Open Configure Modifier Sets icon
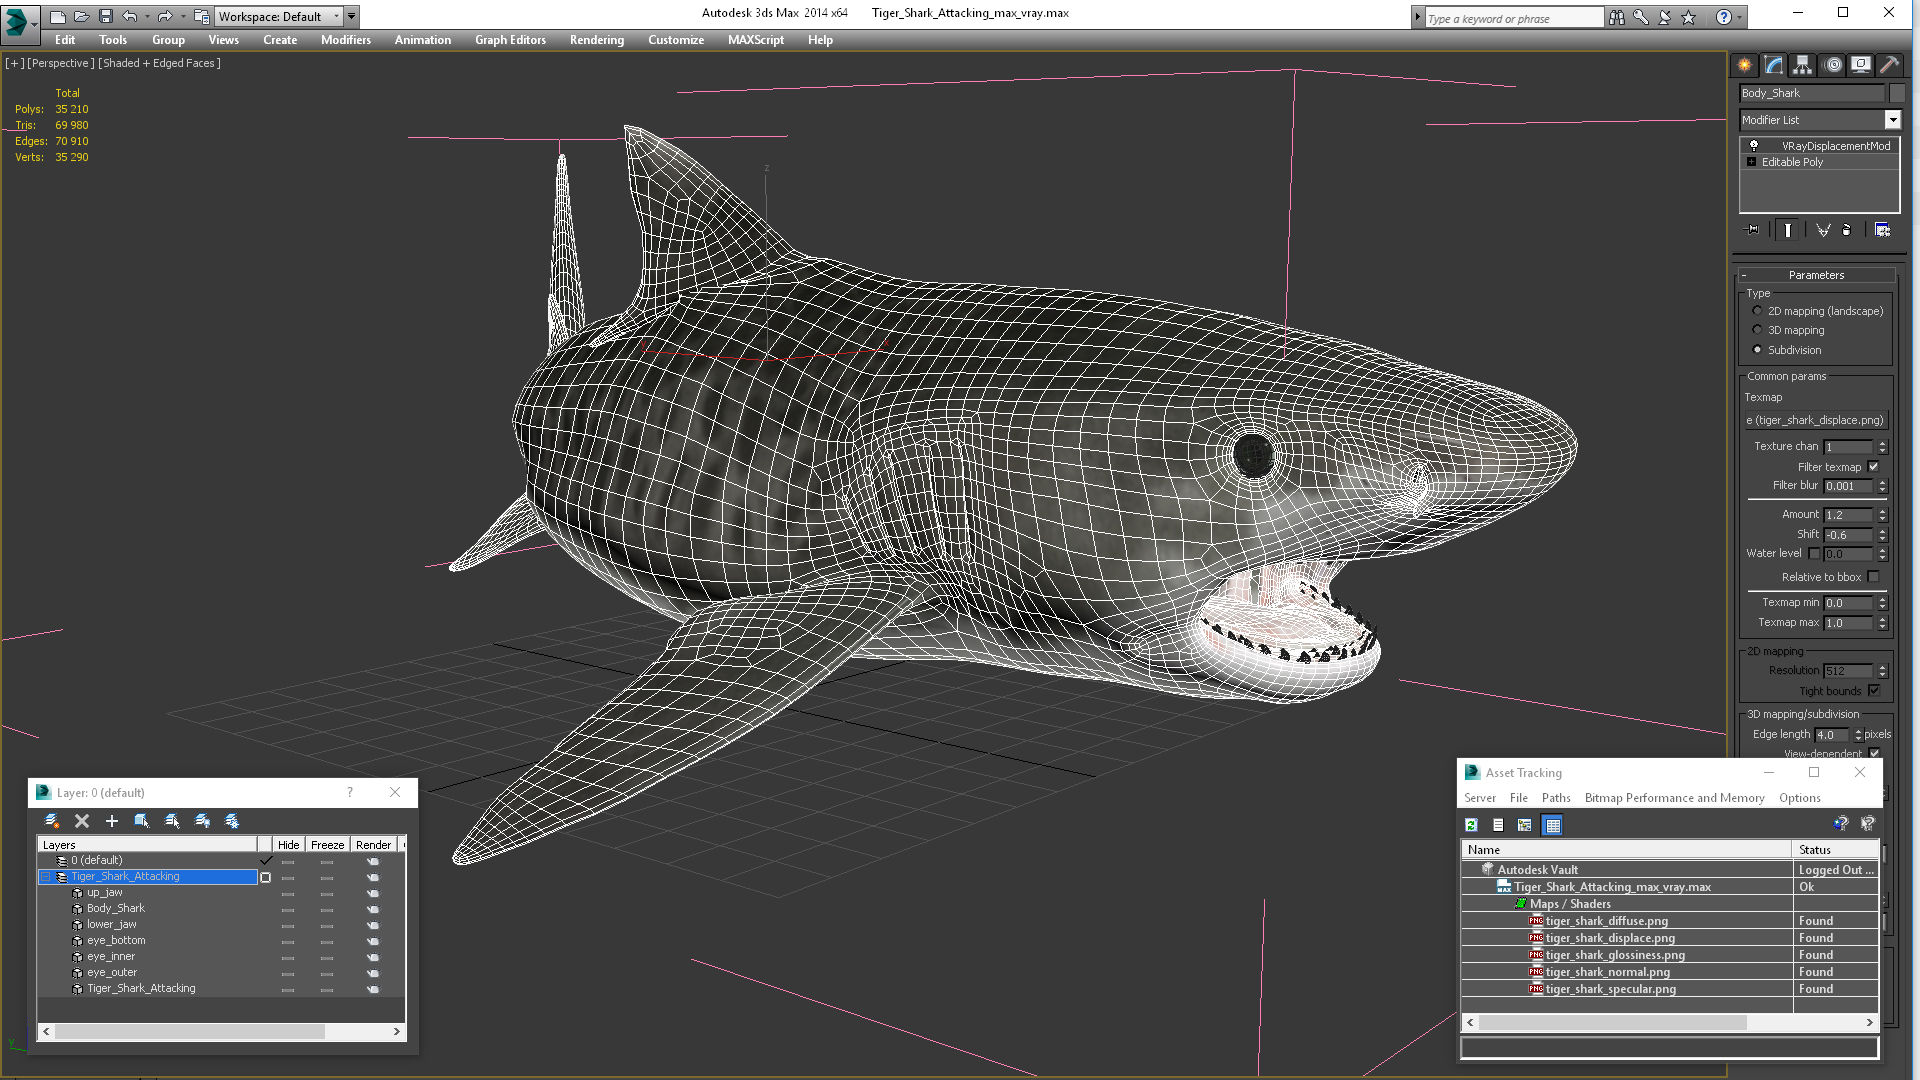1920x1080 pixels. click(1882, 230)
